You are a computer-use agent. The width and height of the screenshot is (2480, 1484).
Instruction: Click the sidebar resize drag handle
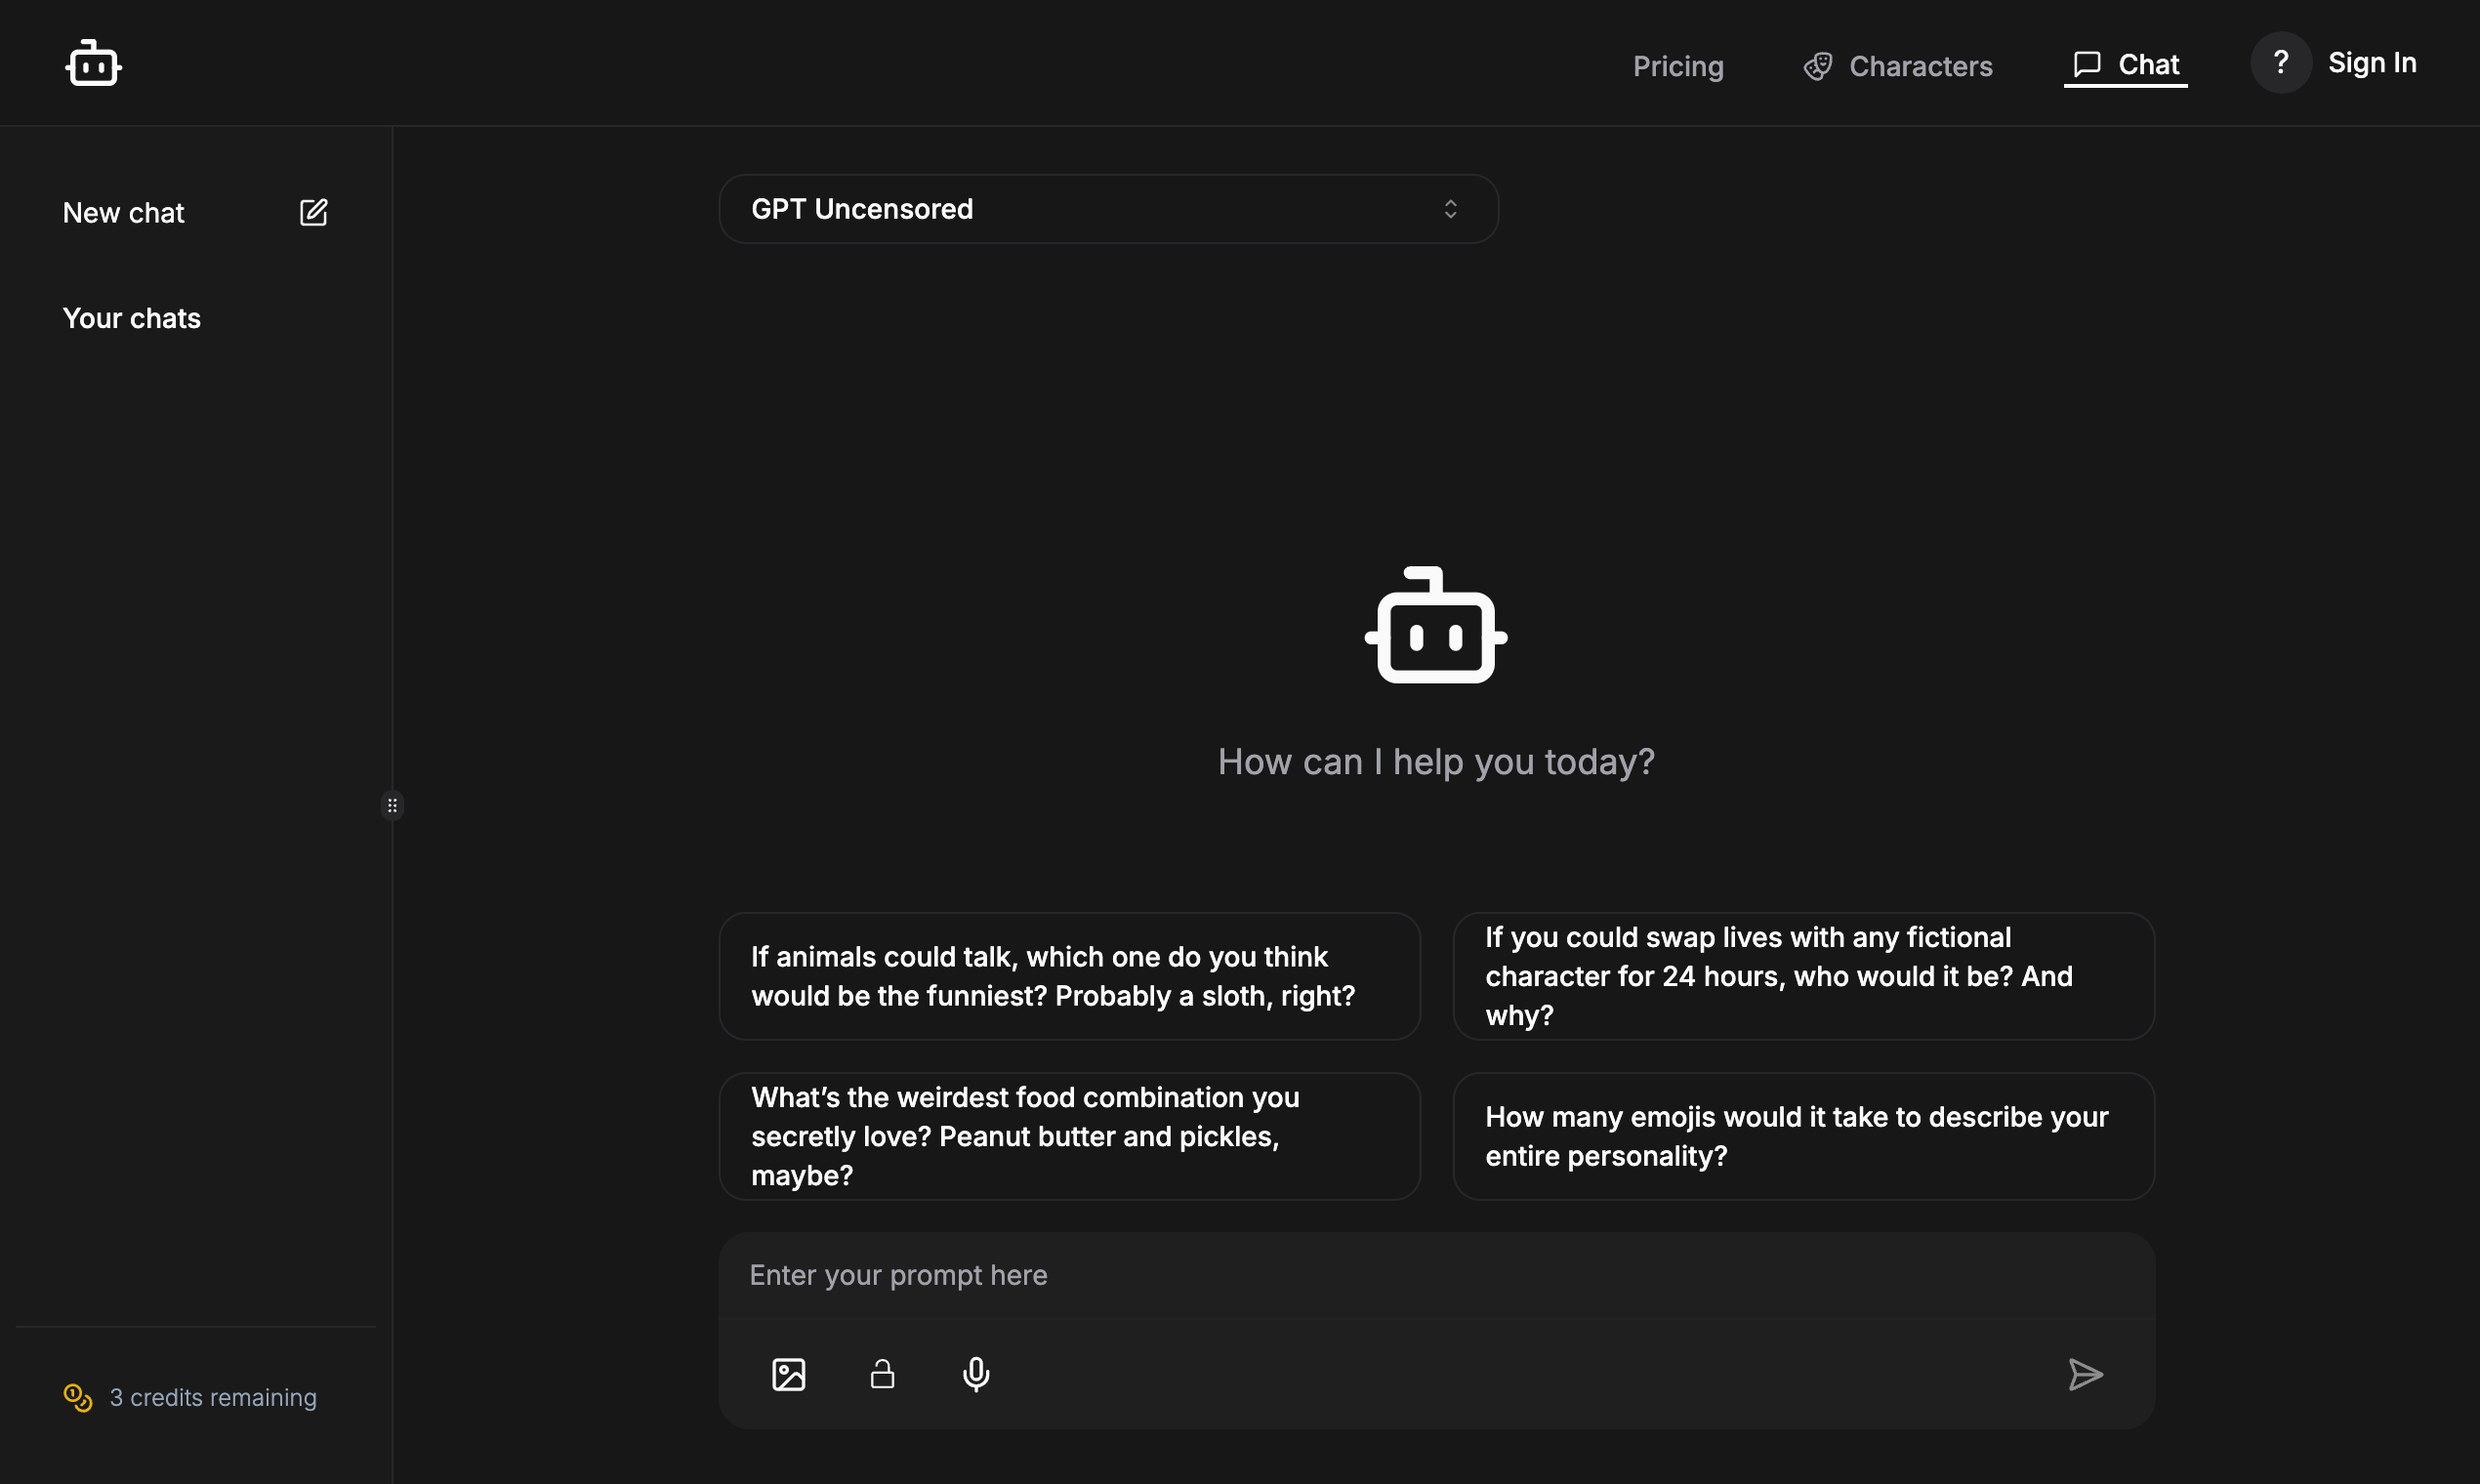tap(392, 805)
